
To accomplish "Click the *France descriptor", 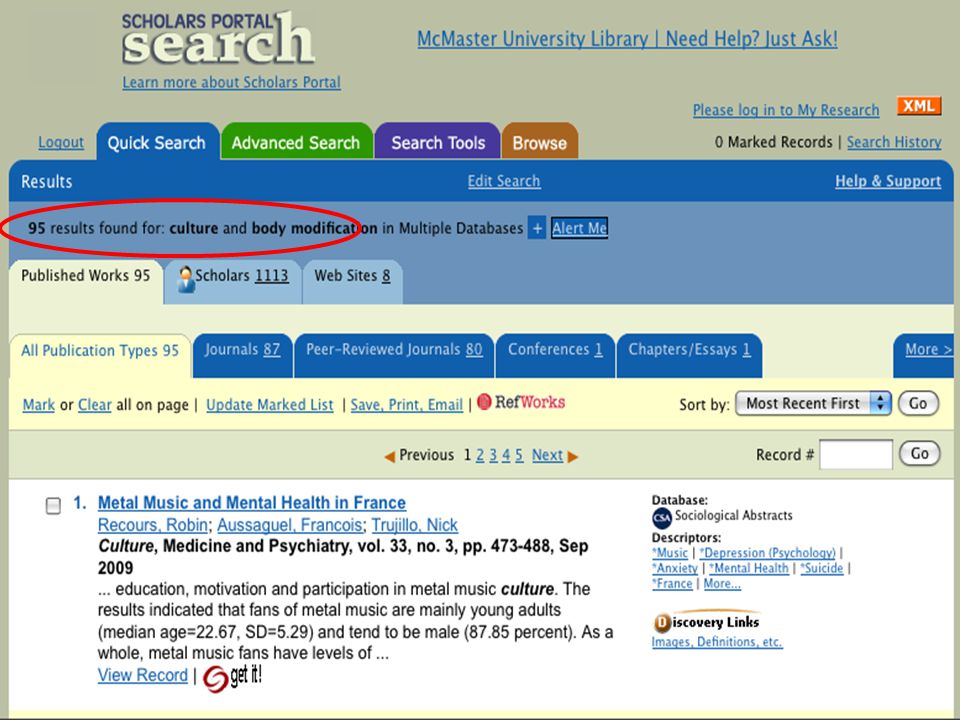I will pos(672,583).
